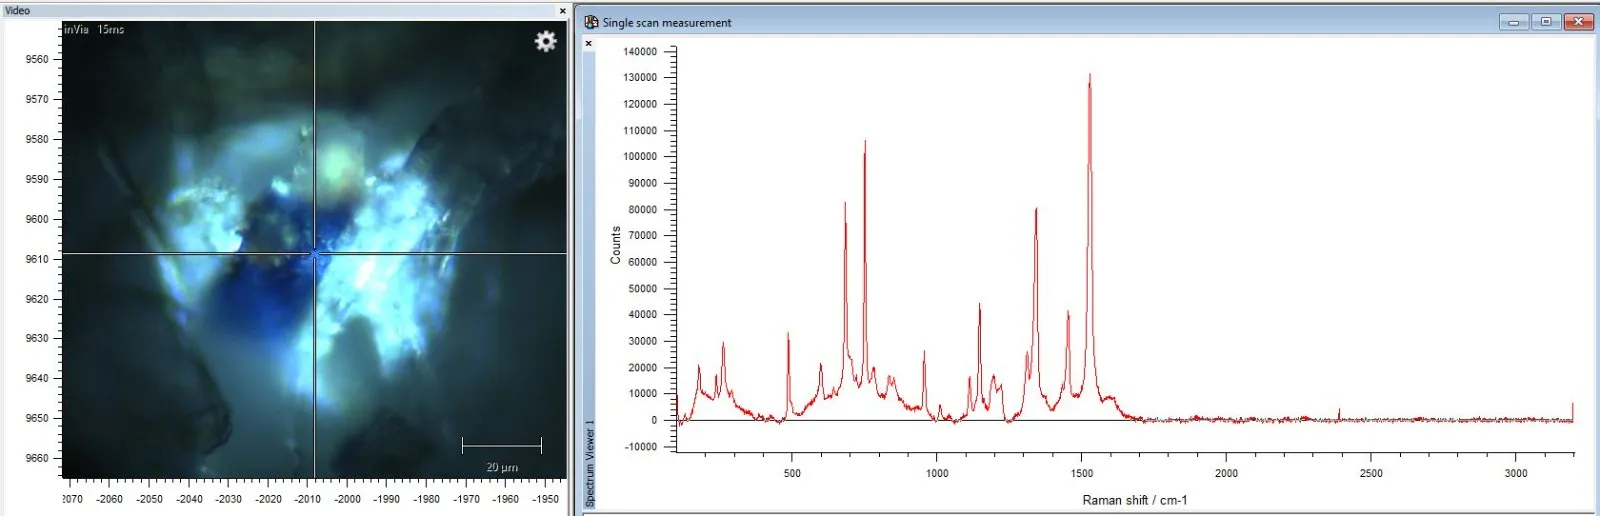Click the -1950 tick on video horizontal axis
1600x516 pixels.
pyautogui.click(x=545, y=499)
